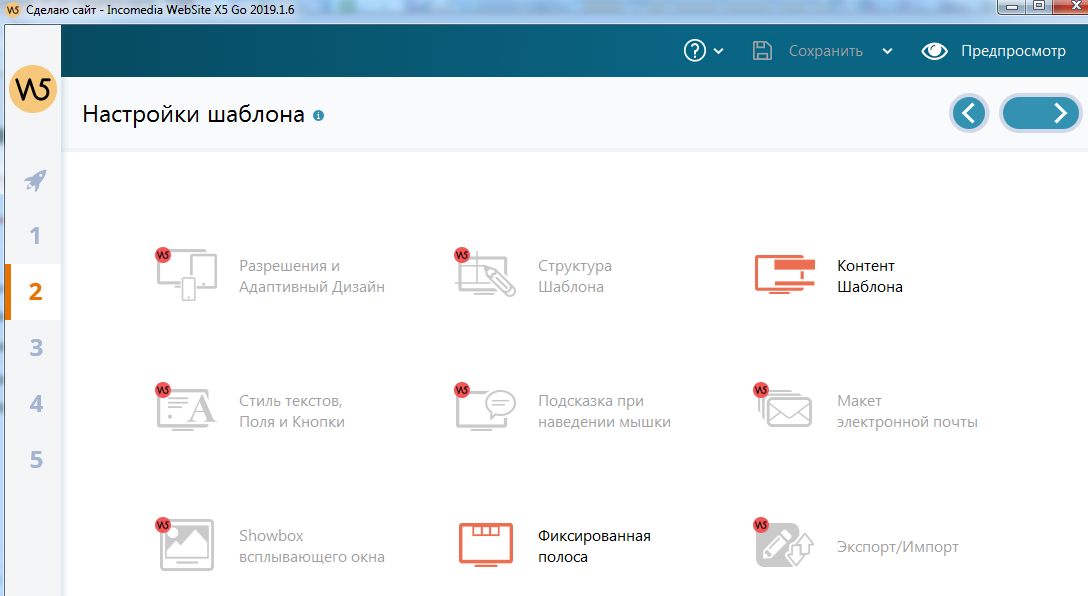Click the Подсказка при наведении мышки icon
This screenshot has height=596, width=1088.
485,410
